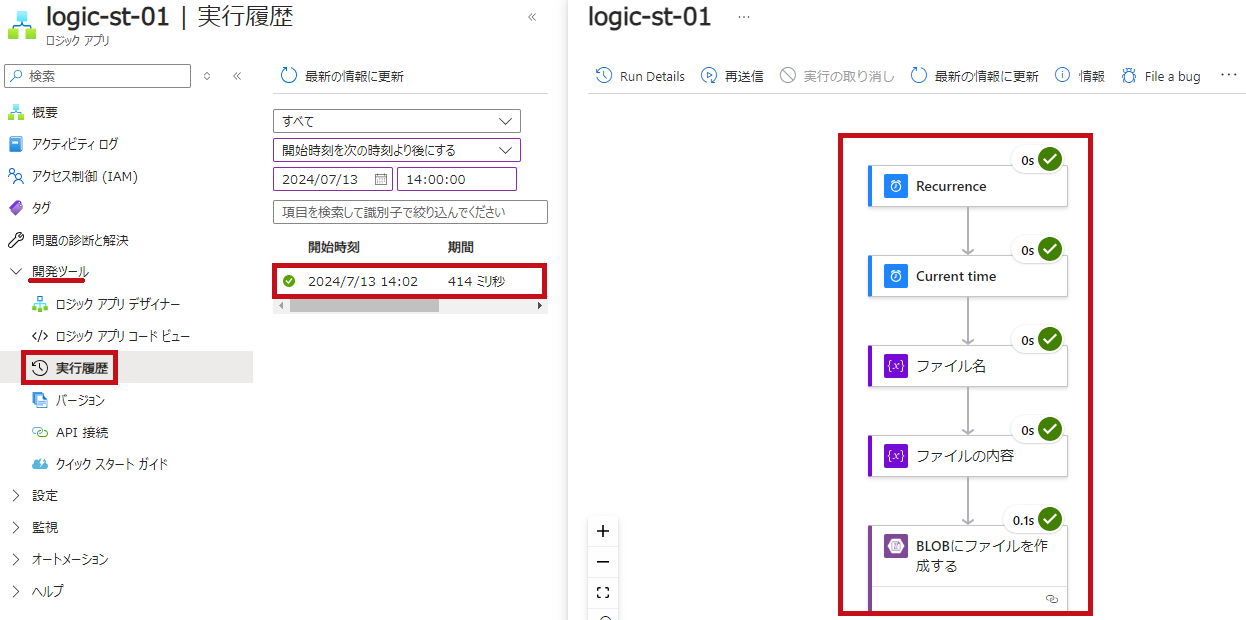Expand the ヘルプ section

(x=15, y=591)
